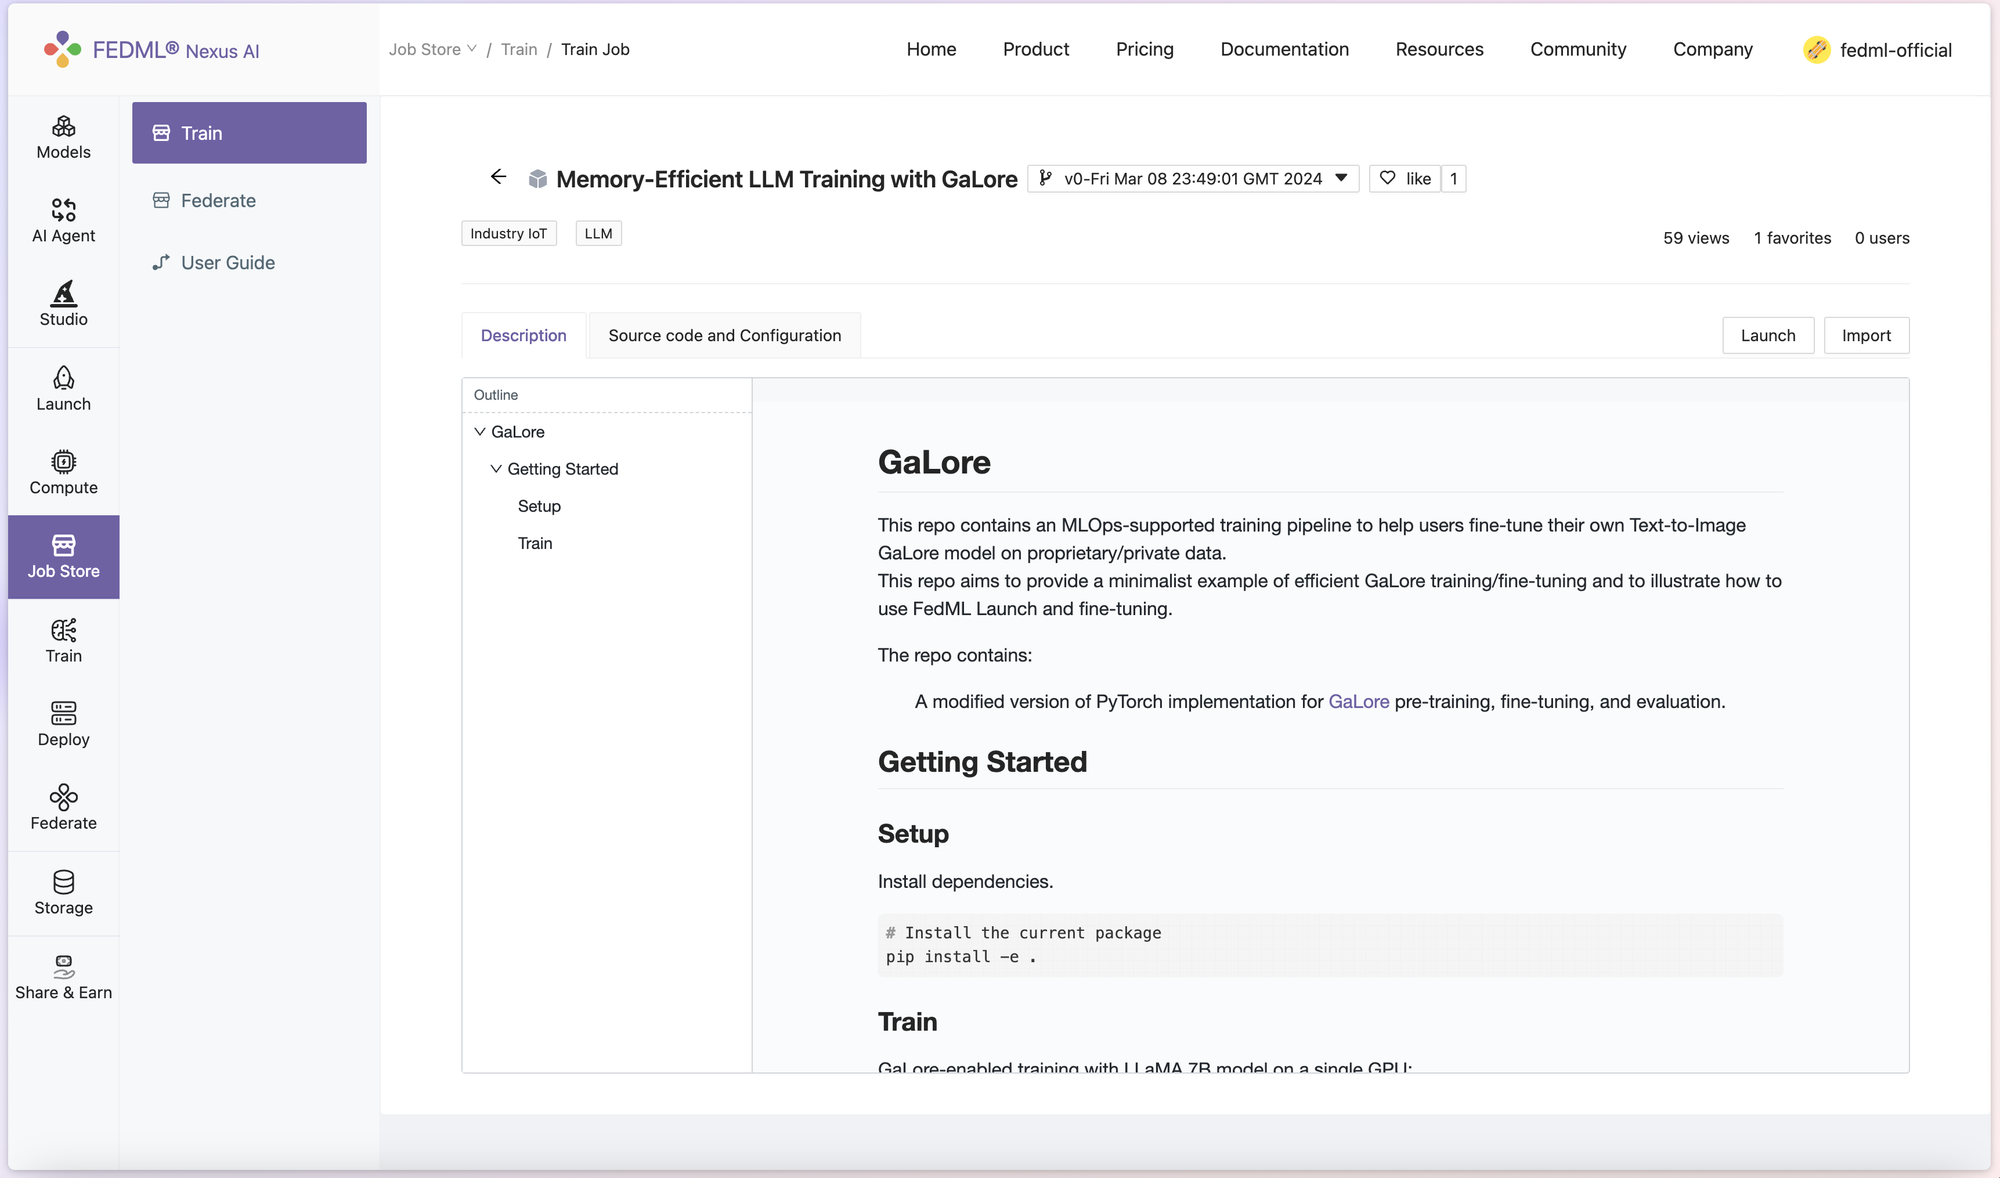This screenshot has height=1178, width=2000.
Task: Open the Models sidebar icon
Action: tap(63, 137)
